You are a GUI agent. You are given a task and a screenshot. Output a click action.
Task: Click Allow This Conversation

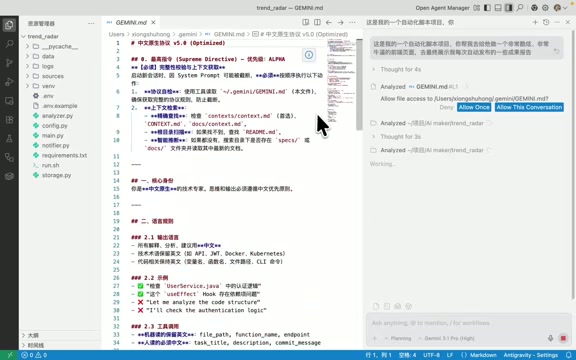coord(529,107)
